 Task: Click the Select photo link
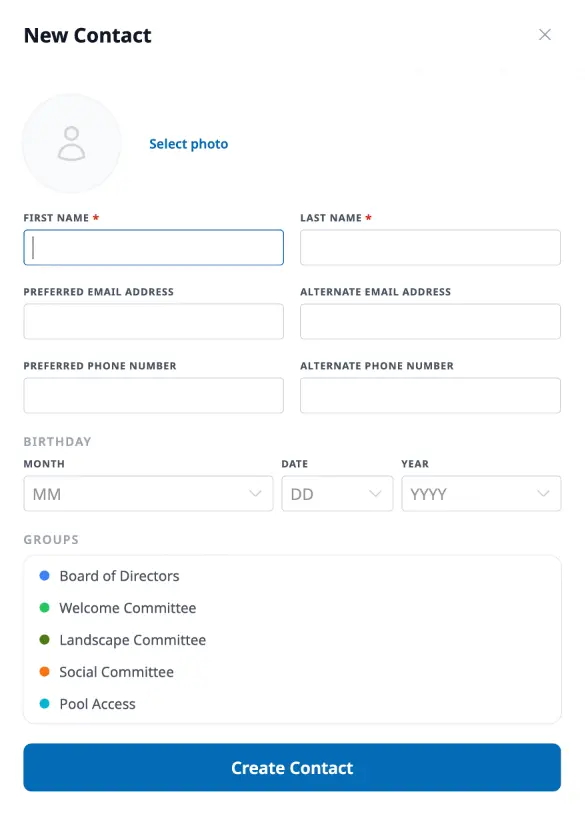(x=188, y=143)
